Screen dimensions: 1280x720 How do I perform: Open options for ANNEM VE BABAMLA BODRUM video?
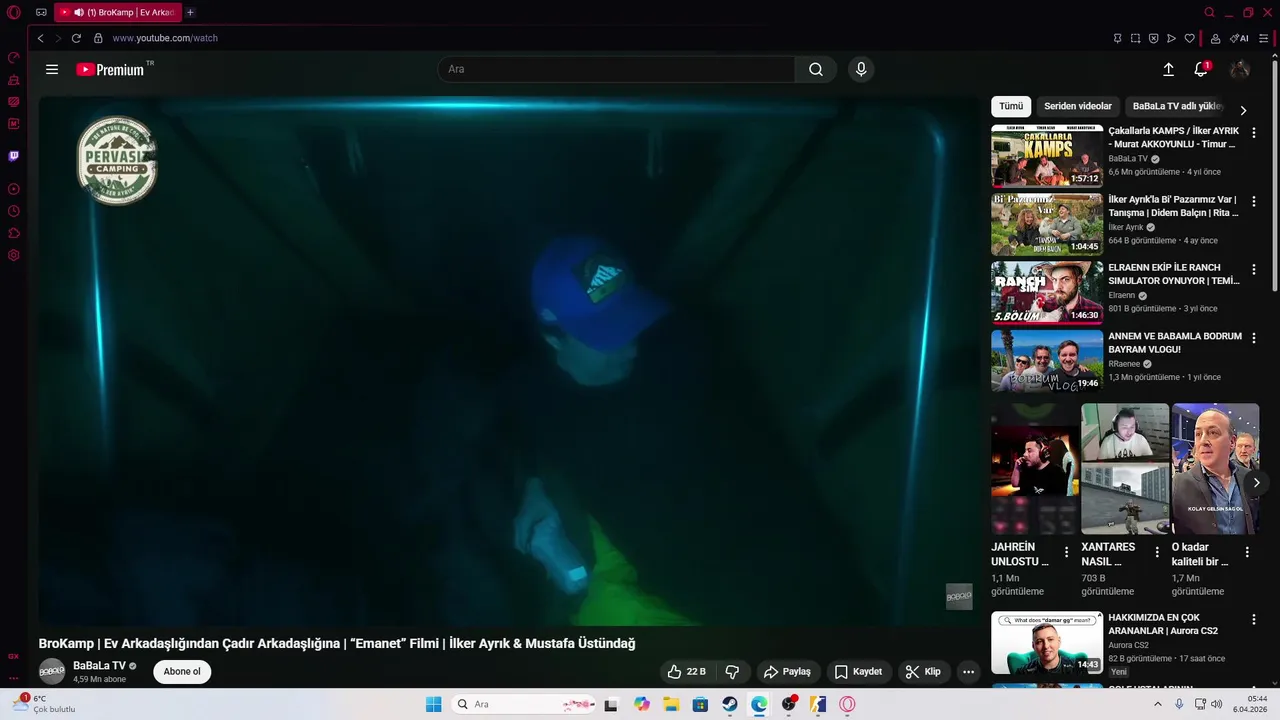click(x=1254, y=338)
